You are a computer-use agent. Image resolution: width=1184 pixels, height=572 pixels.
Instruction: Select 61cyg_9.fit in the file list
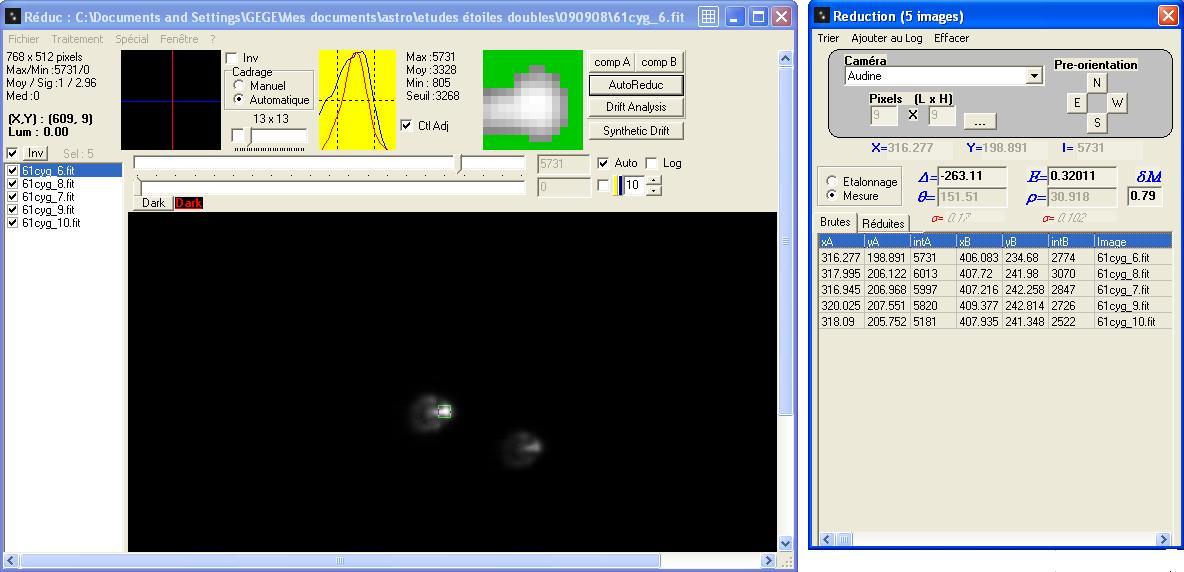(48, 210)
